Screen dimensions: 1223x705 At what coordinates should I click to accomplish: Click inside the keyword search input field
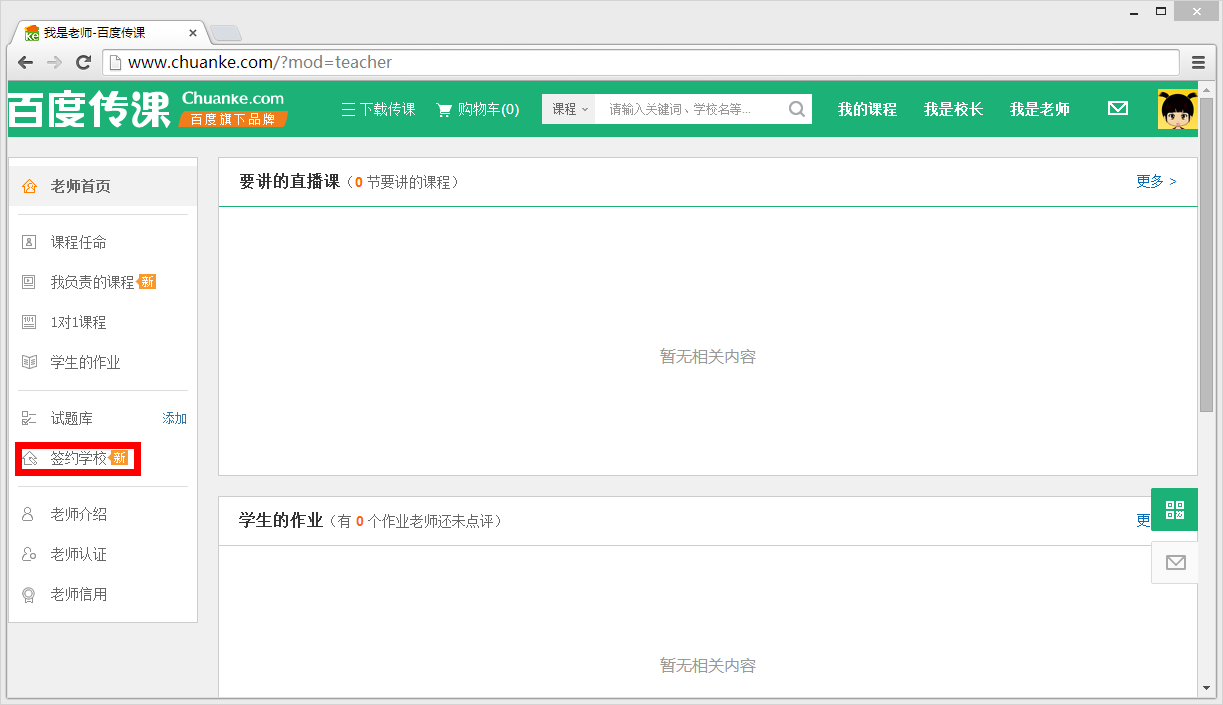tap(690, 109)
